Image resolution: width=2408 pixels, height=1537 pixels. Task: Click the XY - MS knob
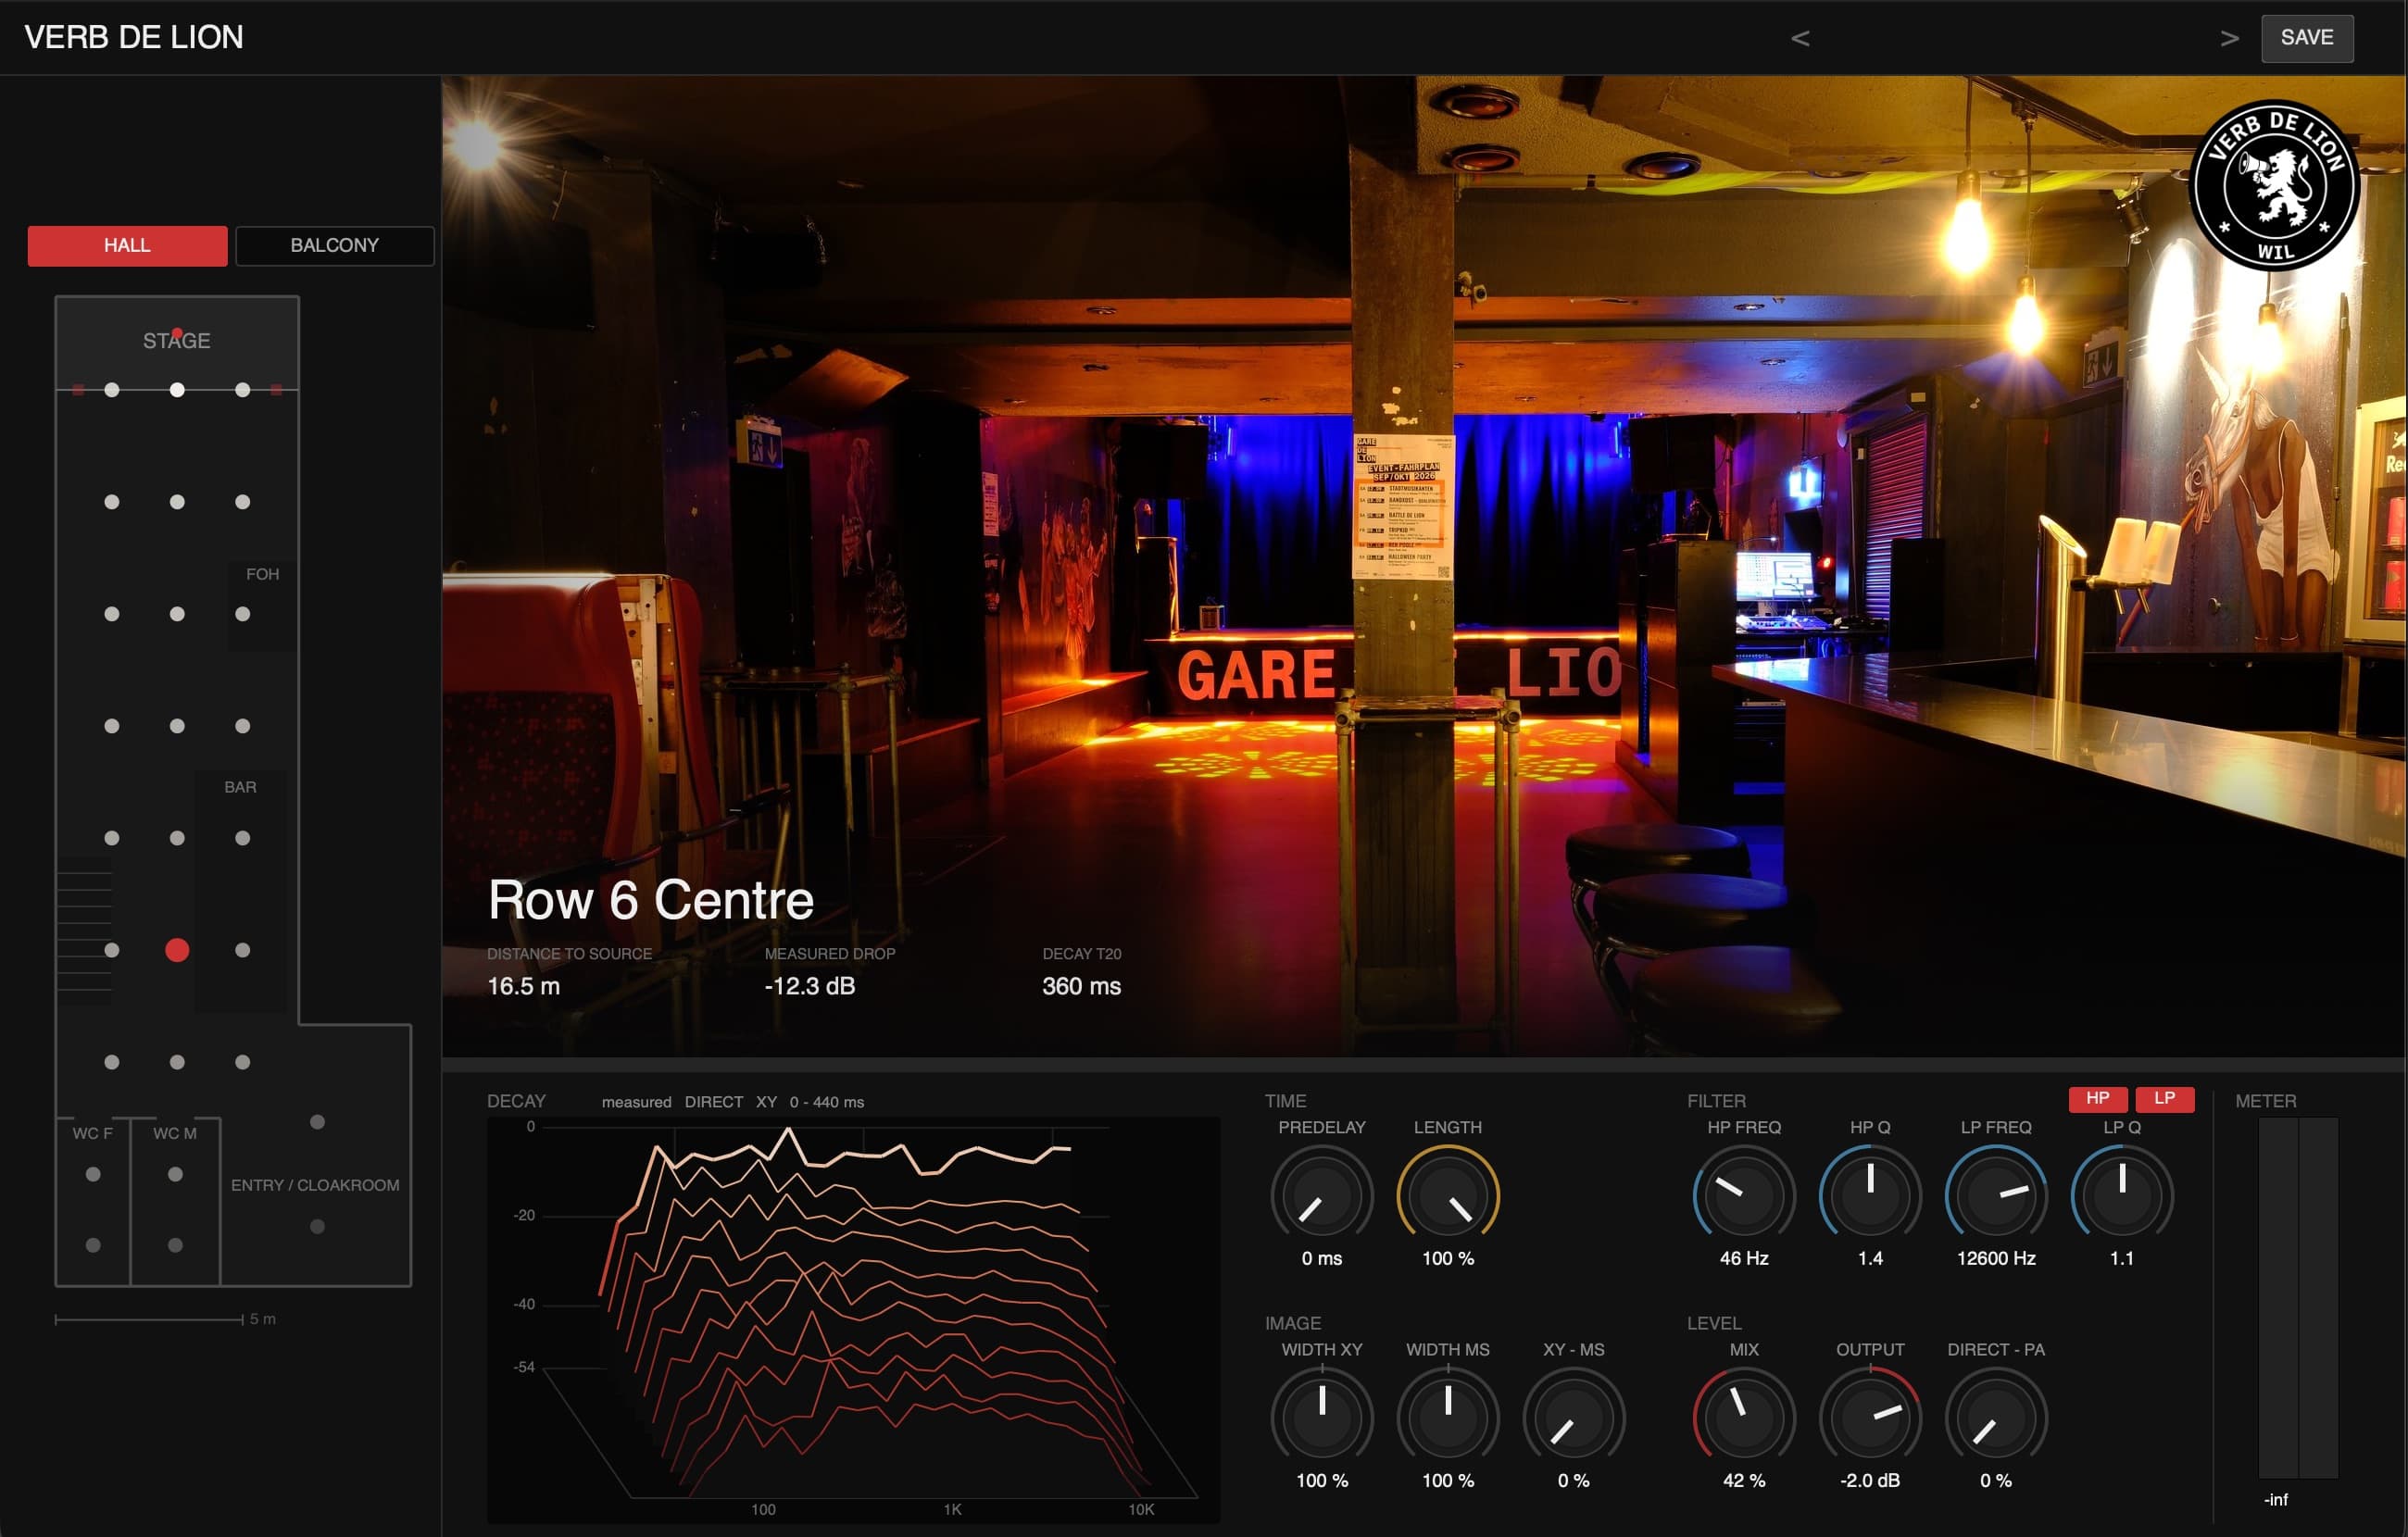(x=1574, y=1417)
